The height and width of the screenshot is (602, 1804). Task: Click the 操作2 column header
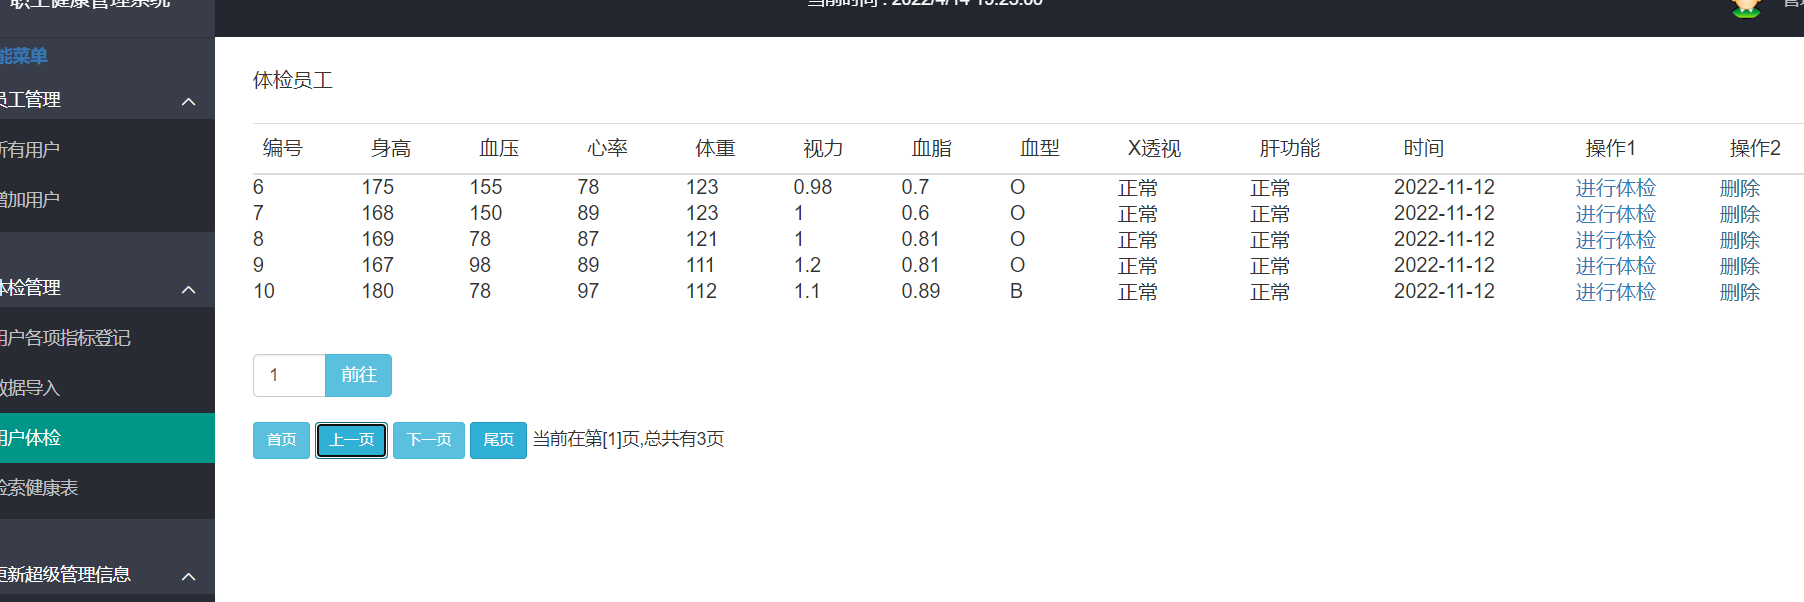click(x=1755, y=148)
